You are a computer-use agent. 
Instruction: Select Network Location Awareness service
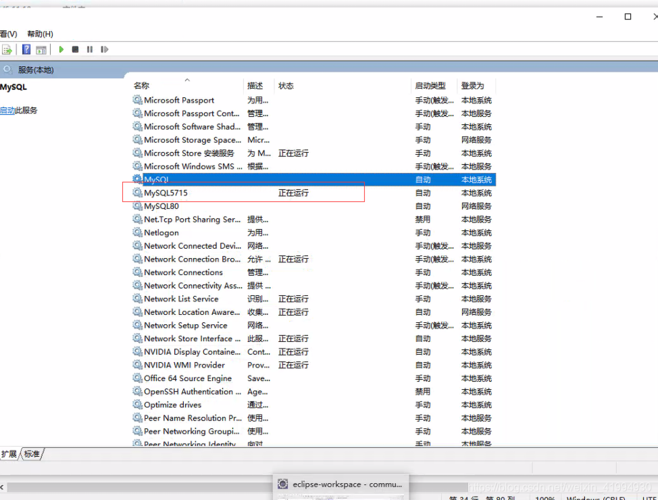pyautogui.click(x=192, y=312)
